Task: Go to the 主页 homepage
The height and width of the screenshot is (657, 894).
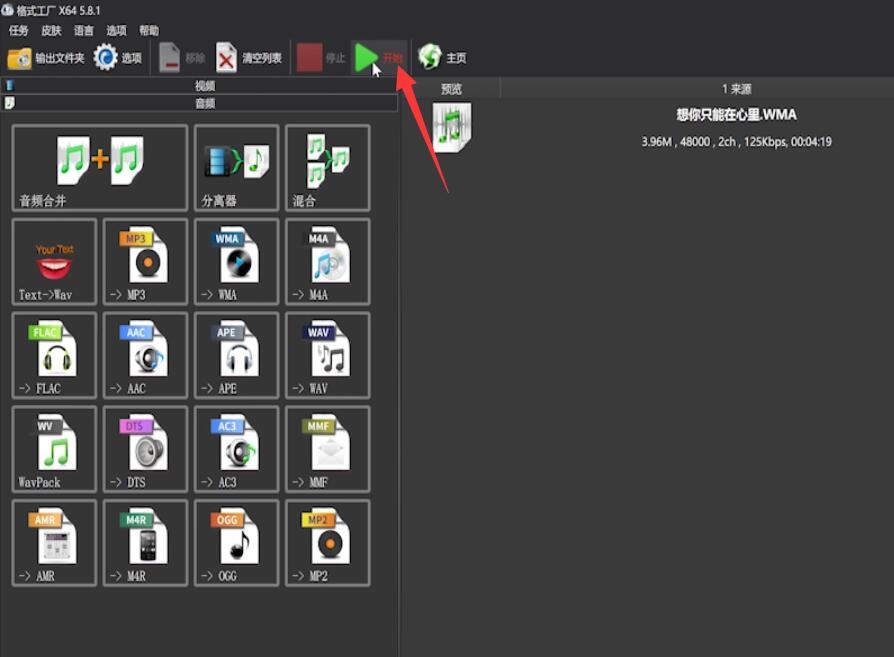Action: pyautogui.click(x=442, y=58)
